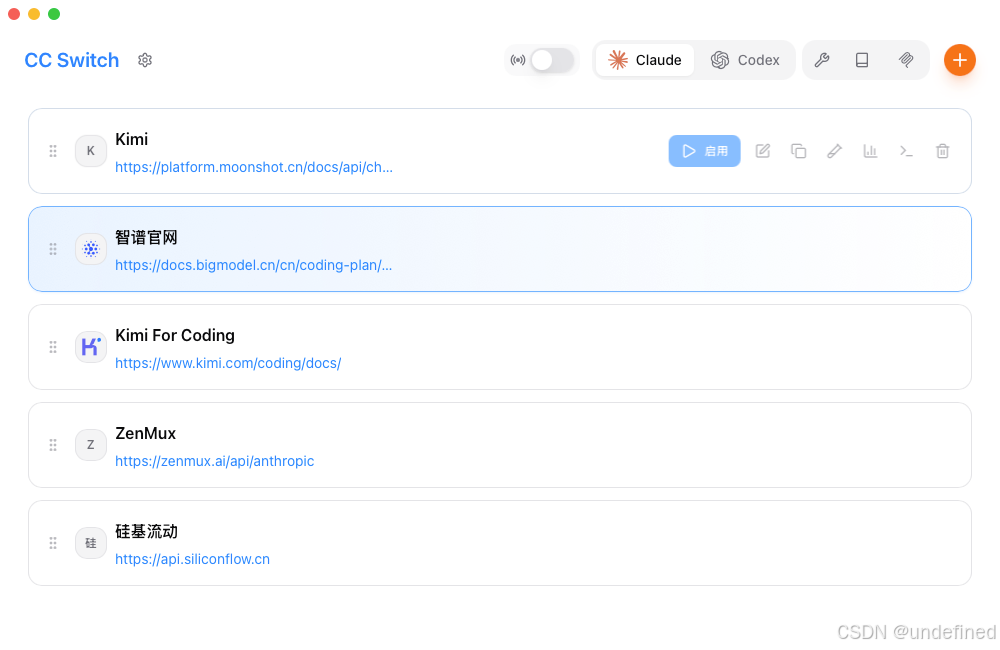Click the K avatar icon for Kimi
The image size is (1000, 650).
pos(91,151)
